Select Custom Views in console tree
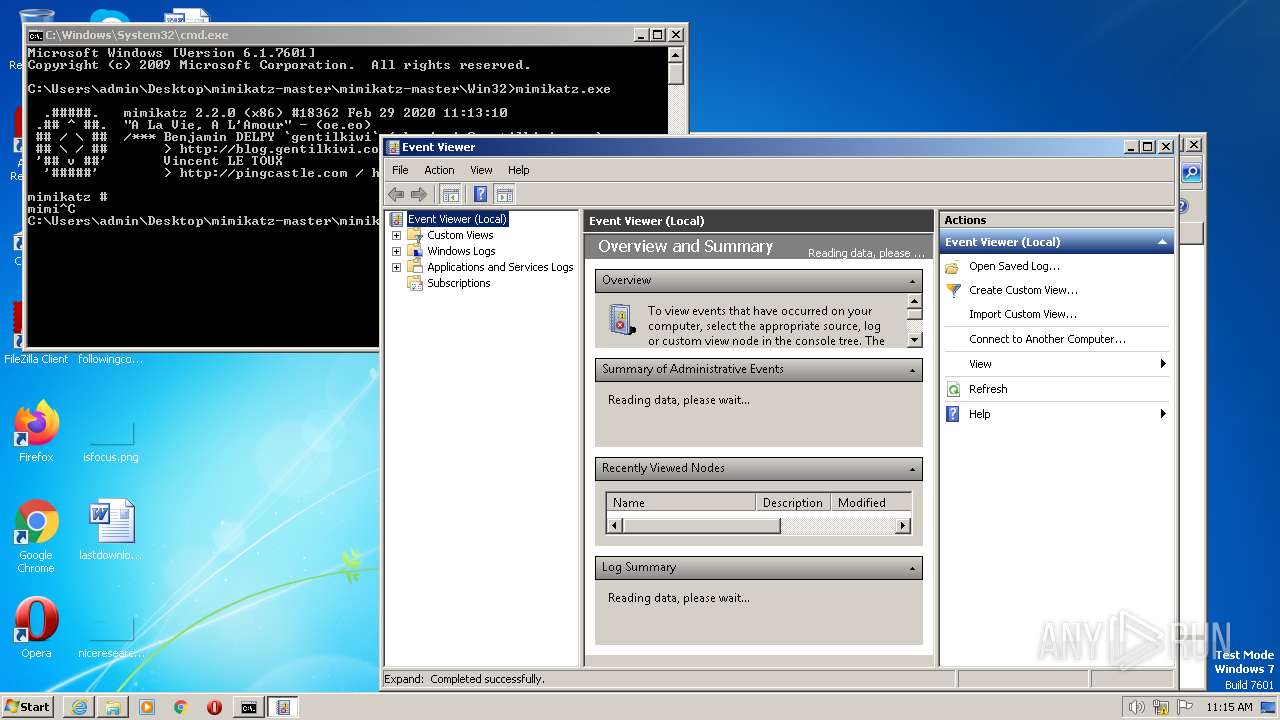Viewport: 1280px width, 720px height. point(460,235)
